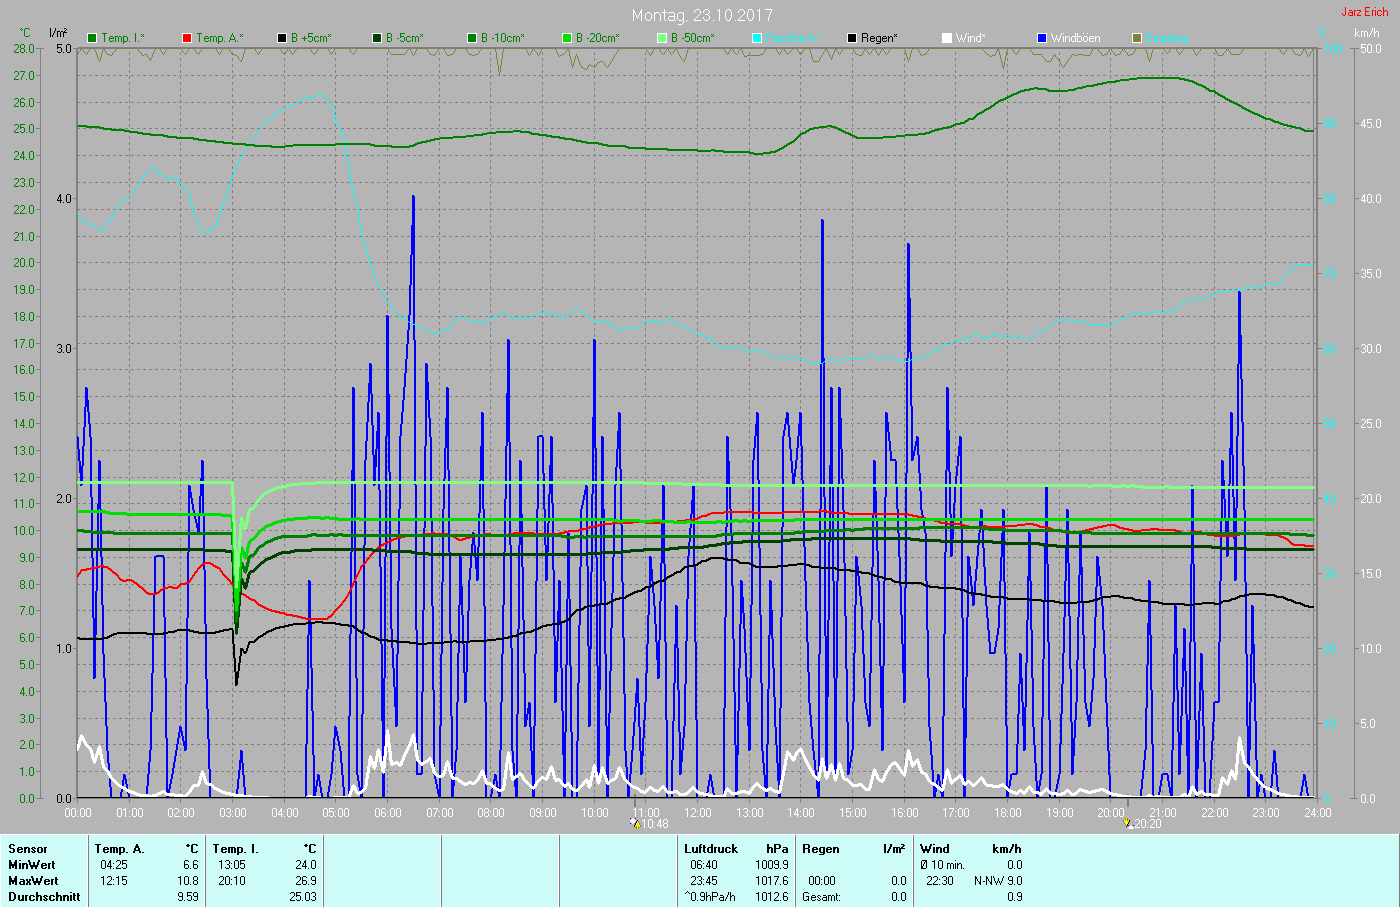1400x907 pixels.
Task: Select the B -5cm legend square
Action: [x=377, y=38]
